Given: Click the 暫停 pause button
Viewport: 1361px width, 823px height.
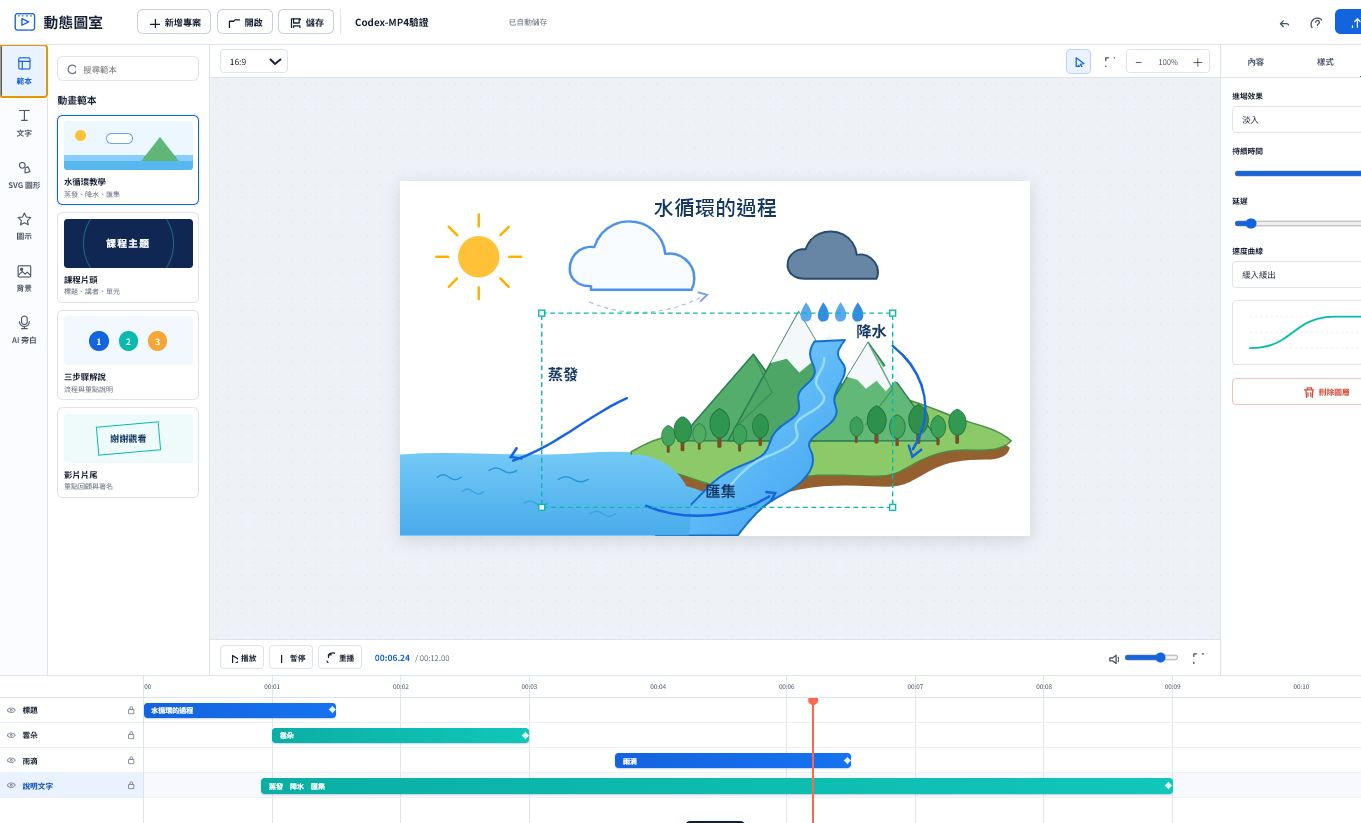Looking at the screenshot, I should click(291, 658).
